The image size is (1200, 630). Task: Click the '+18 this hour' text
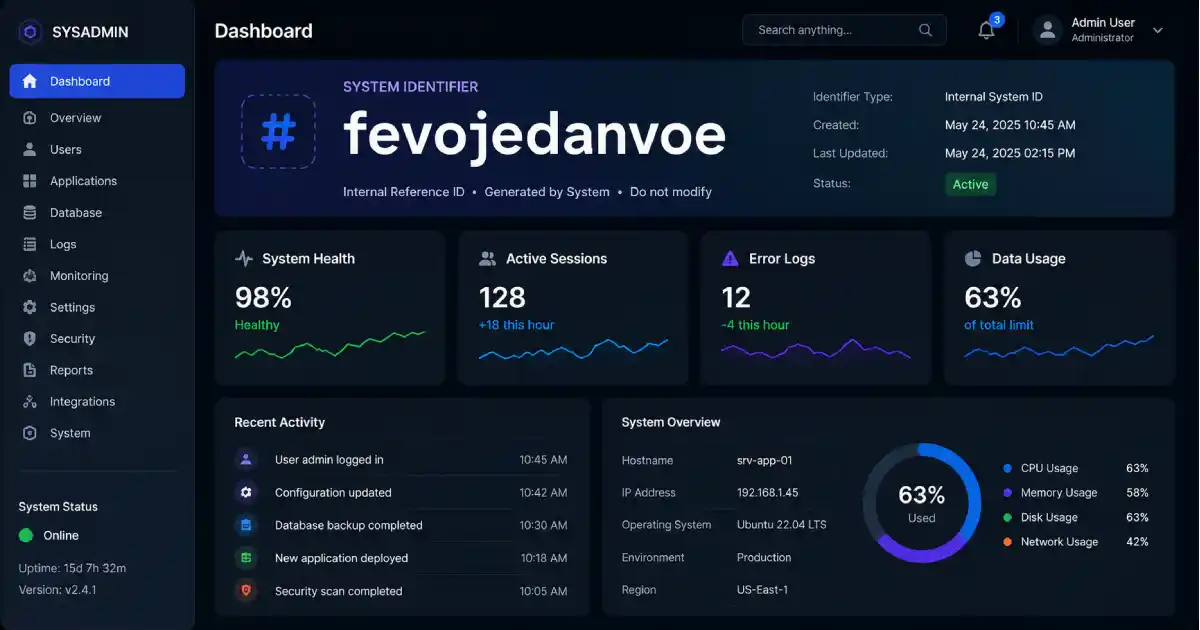tap(516, 325)
